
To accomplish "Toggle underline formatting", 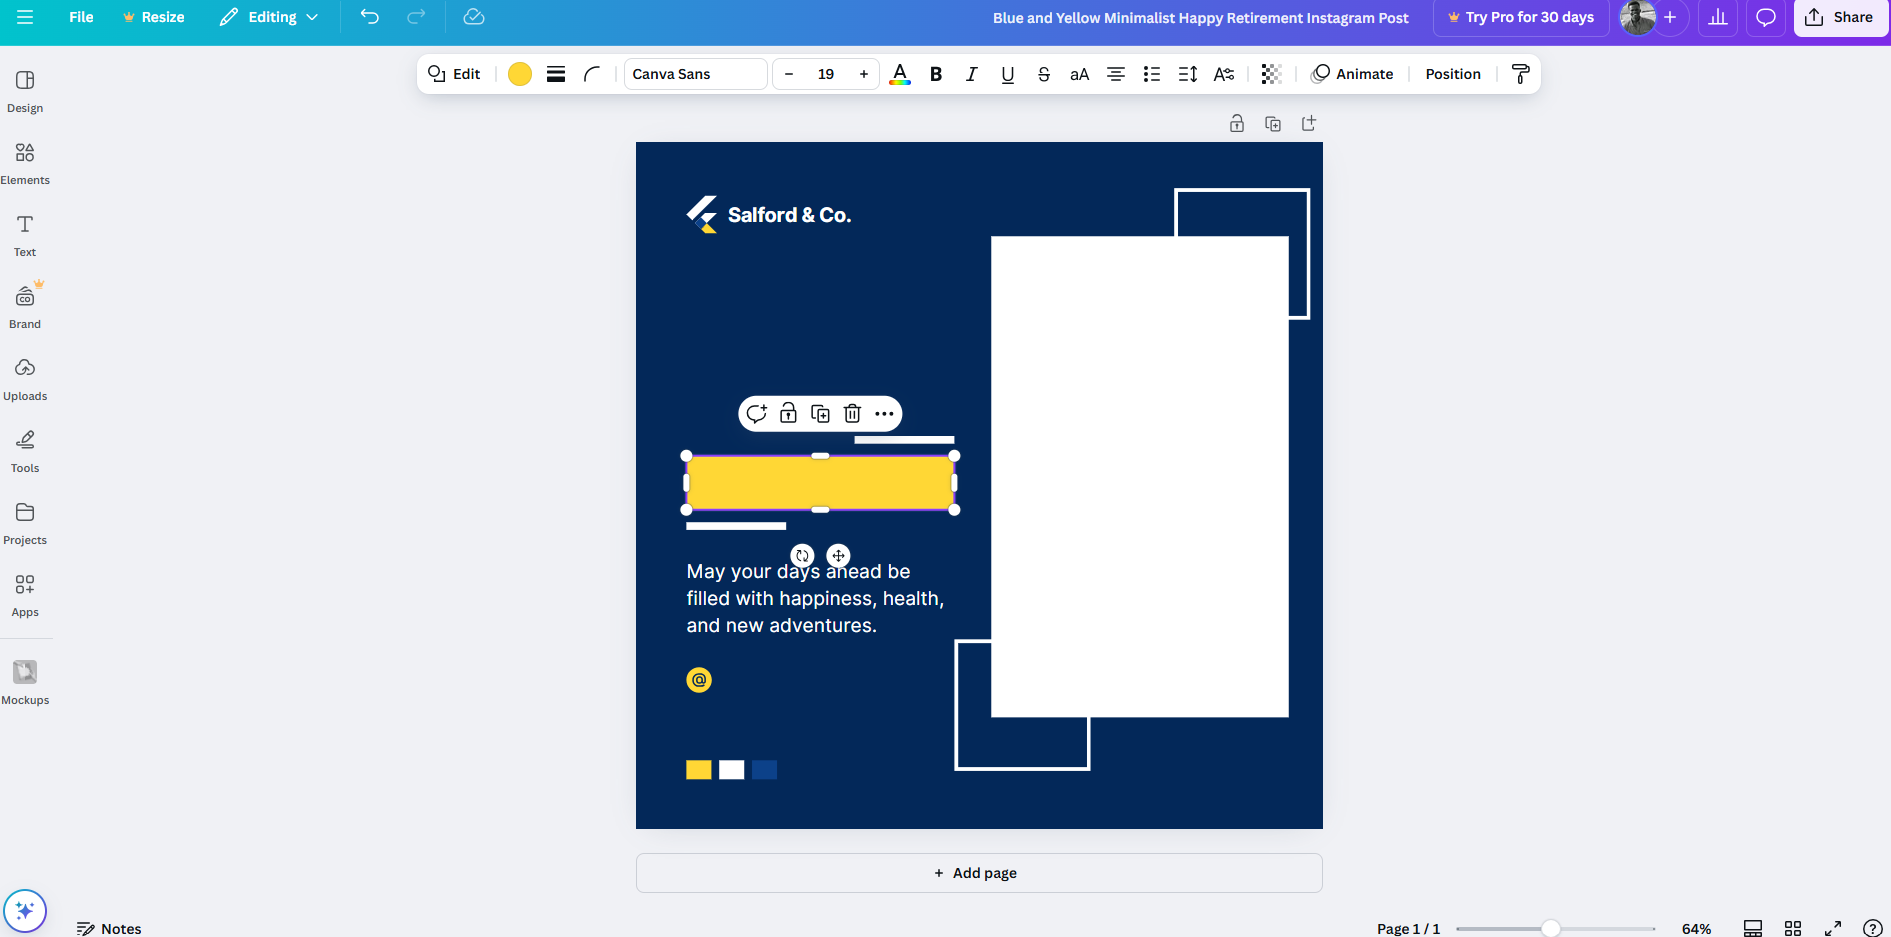I will click(x=1008, y=74).
